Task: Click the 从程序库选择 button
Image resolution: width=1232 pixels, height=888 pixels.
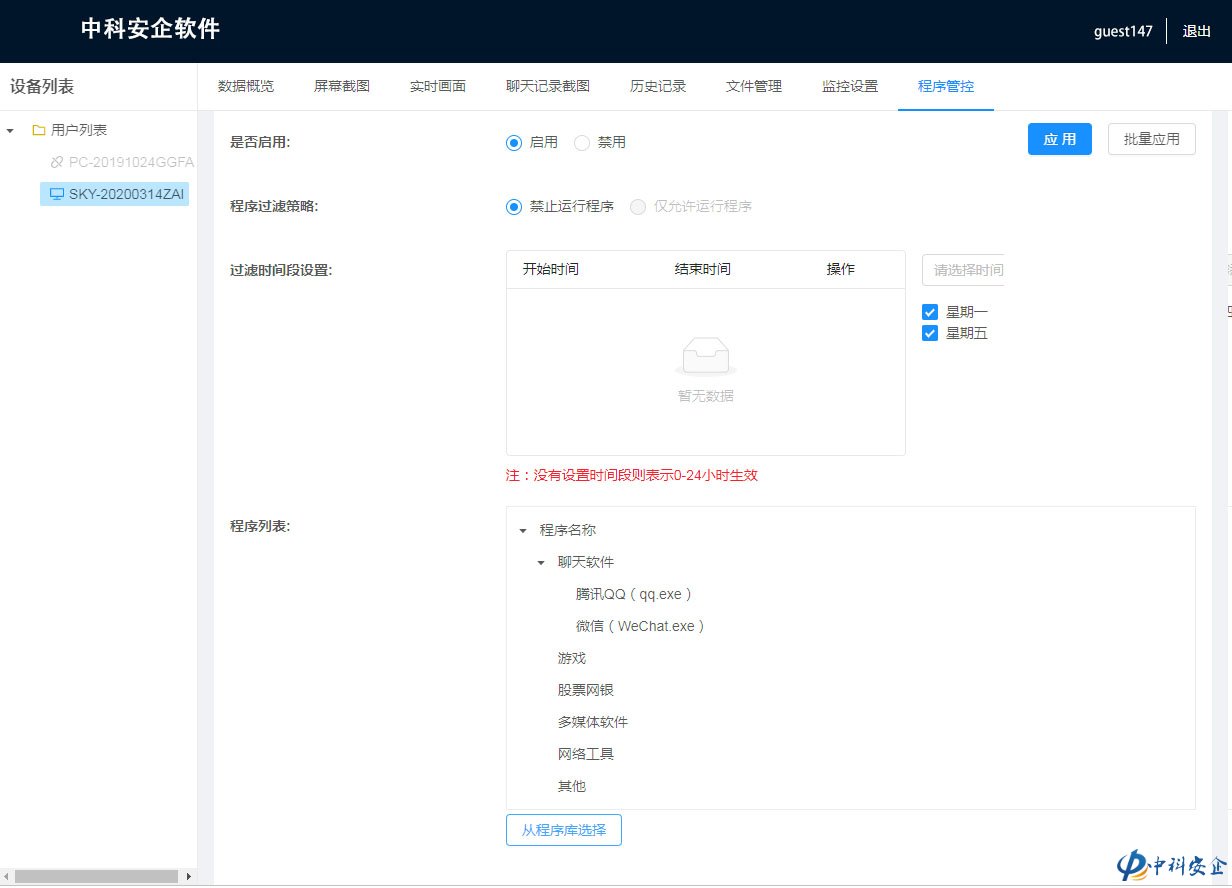Action: pyautogui.click(x=564, y=830)
